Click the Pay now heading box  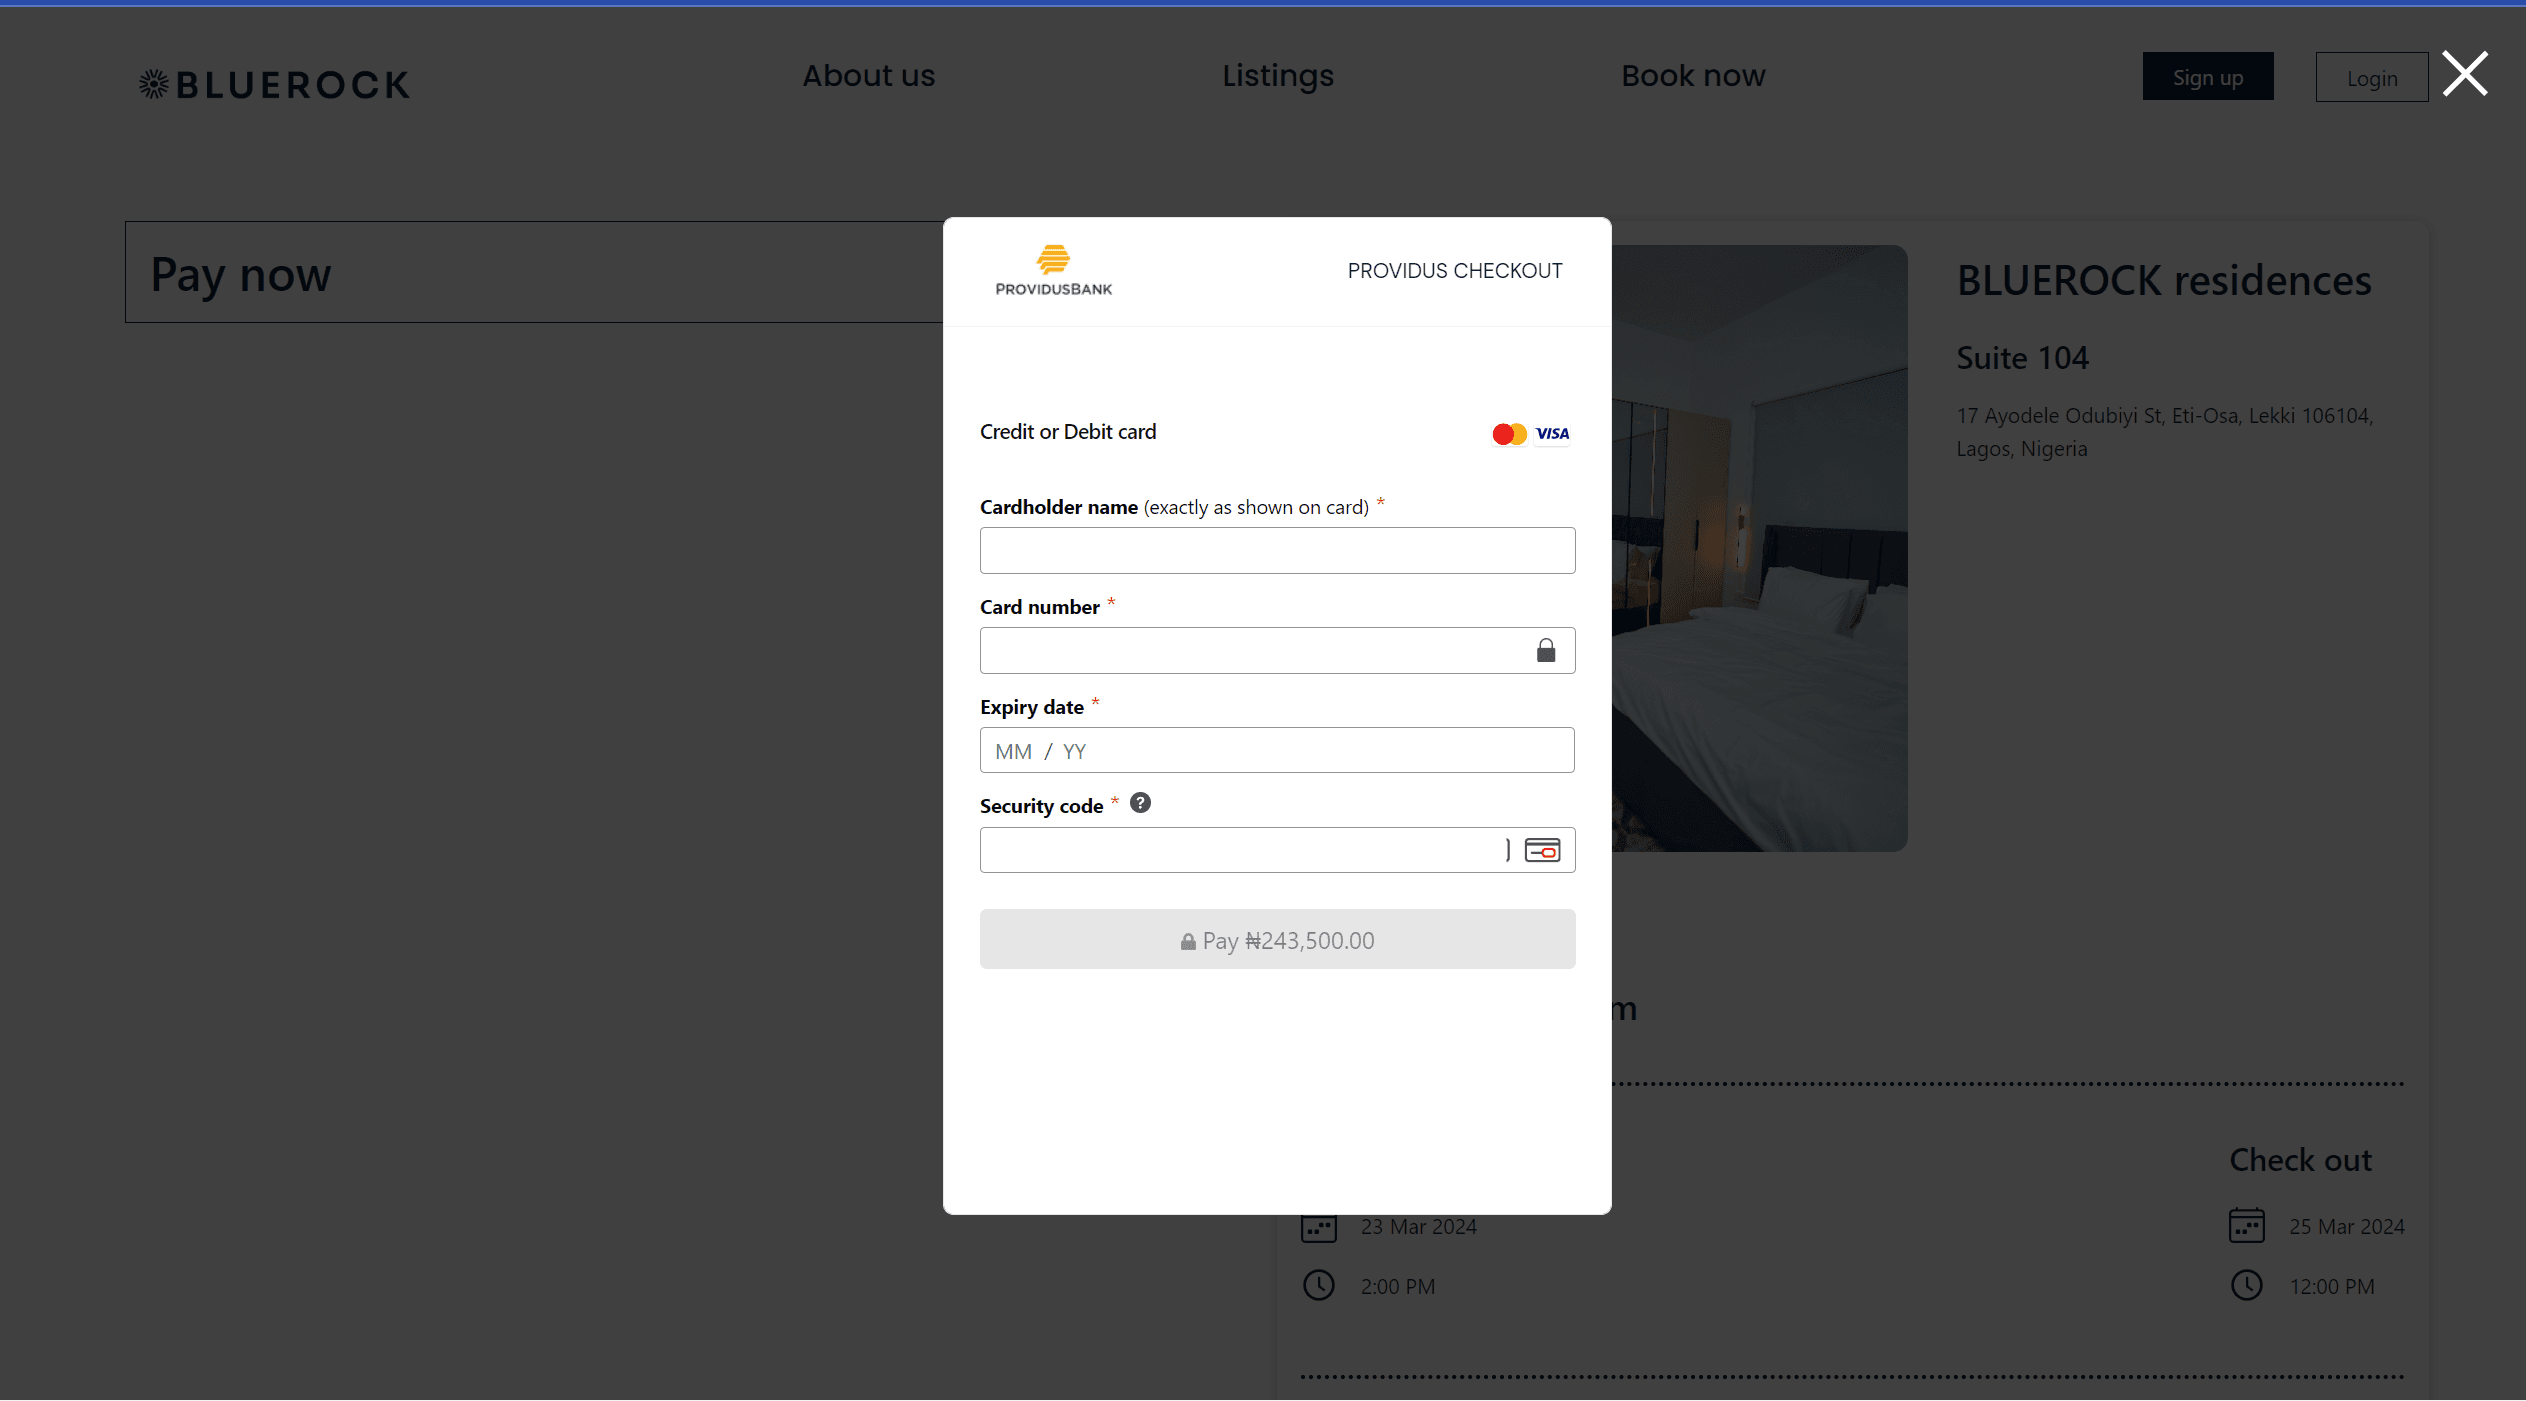pos(534,272)
